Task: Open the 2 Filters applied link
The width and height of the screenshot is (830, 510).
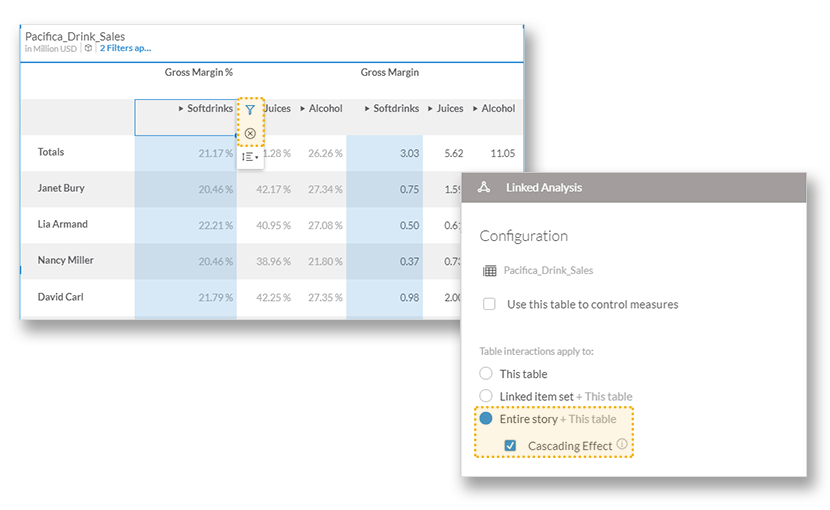Action: 125,48
